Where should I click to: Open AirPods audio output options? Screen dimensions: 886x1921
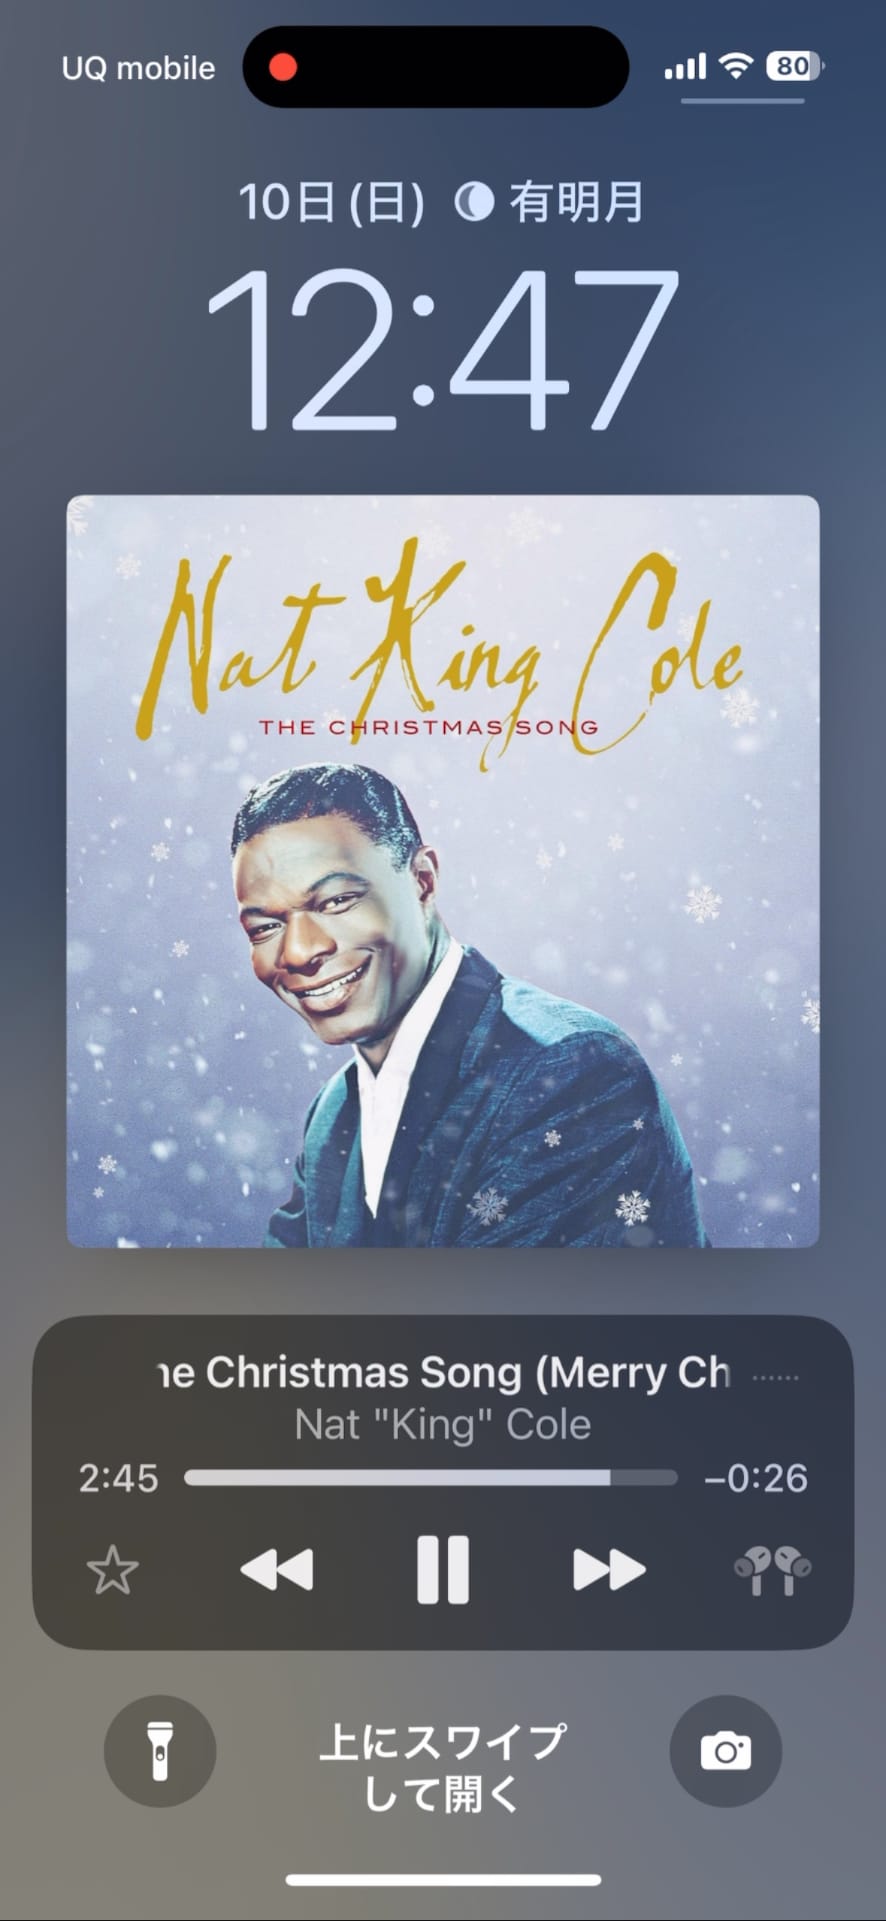tap(772, 1571)
